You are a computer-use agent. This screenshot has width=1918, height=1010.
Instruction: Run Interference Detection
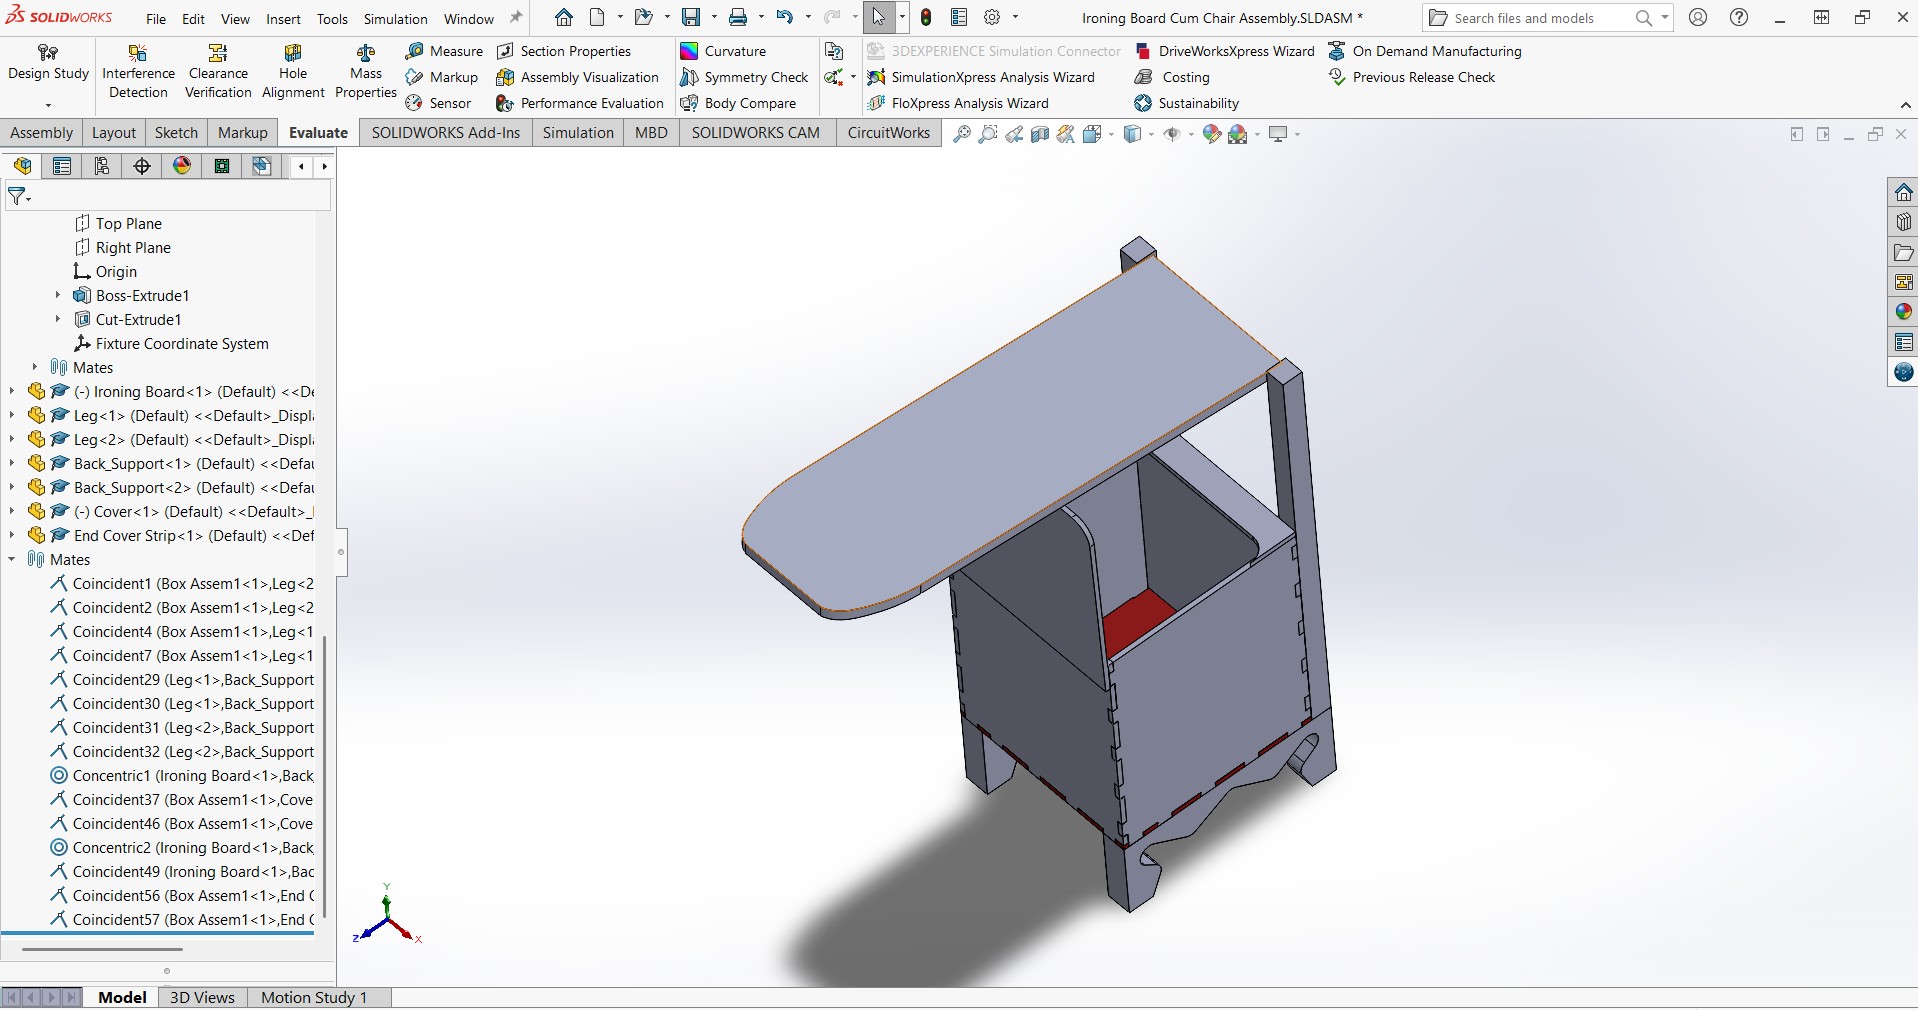click(x=138, y=72)
